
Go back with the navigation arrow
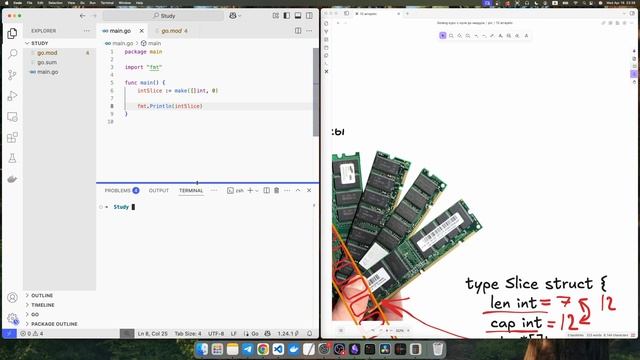coord(82,16)
